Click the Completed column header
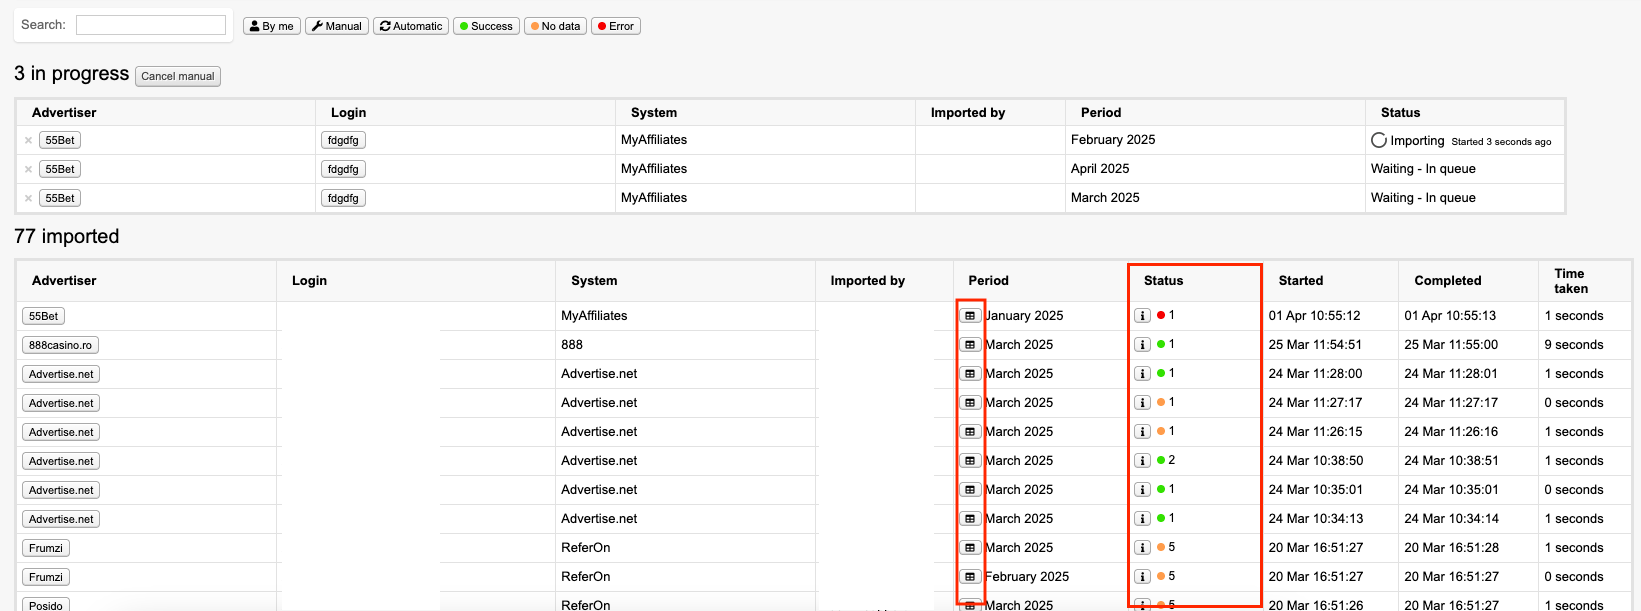This screenshot has width=1641, height=611. (1447, 281)
